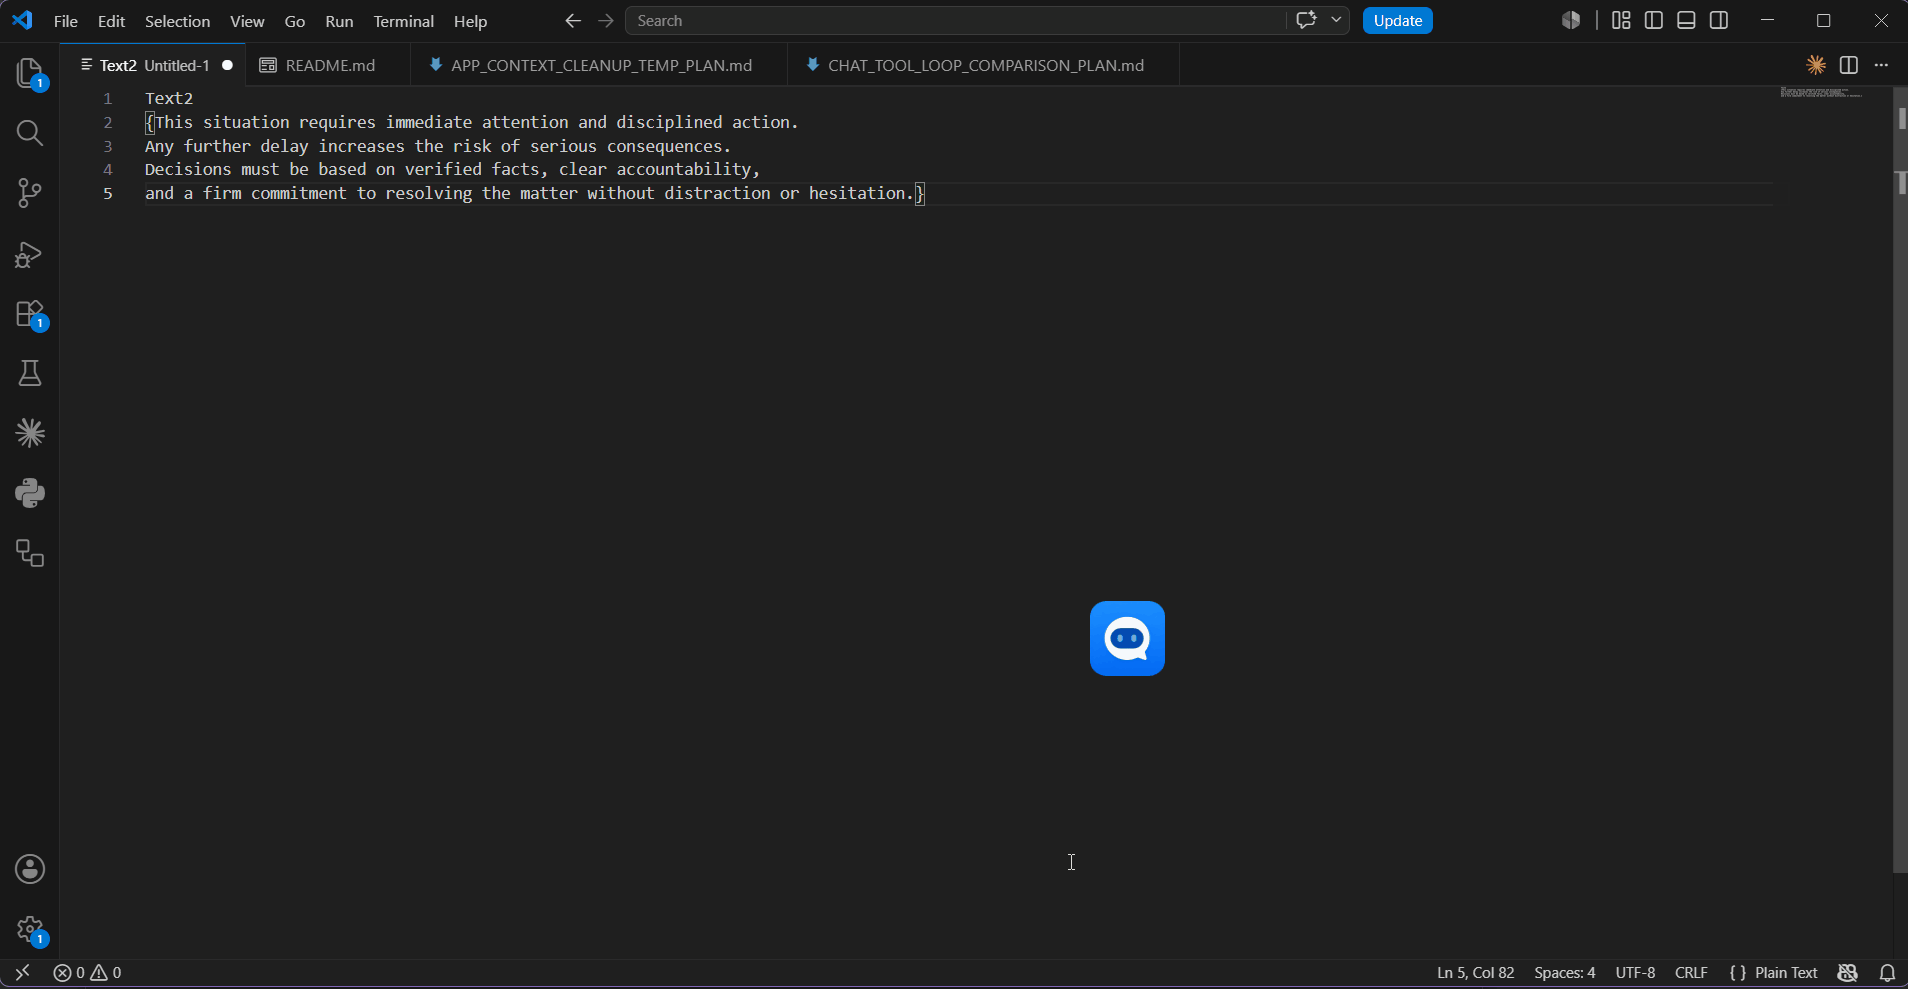Click the Copilot status icon in status bar

click(x=1847, y=973)
